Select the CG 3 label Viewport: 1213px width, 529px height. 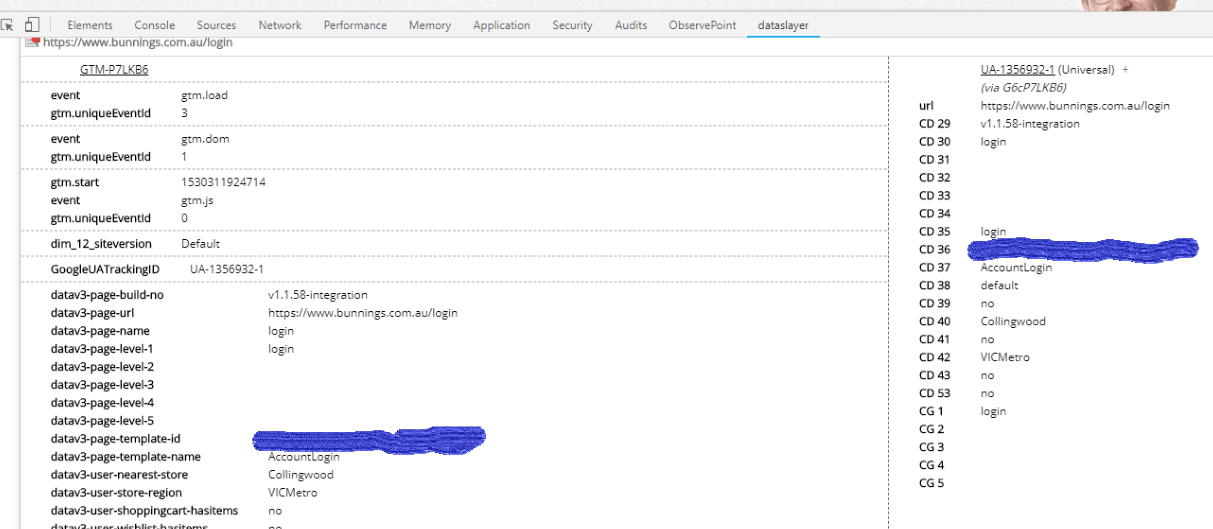click(x=931, y=448)
